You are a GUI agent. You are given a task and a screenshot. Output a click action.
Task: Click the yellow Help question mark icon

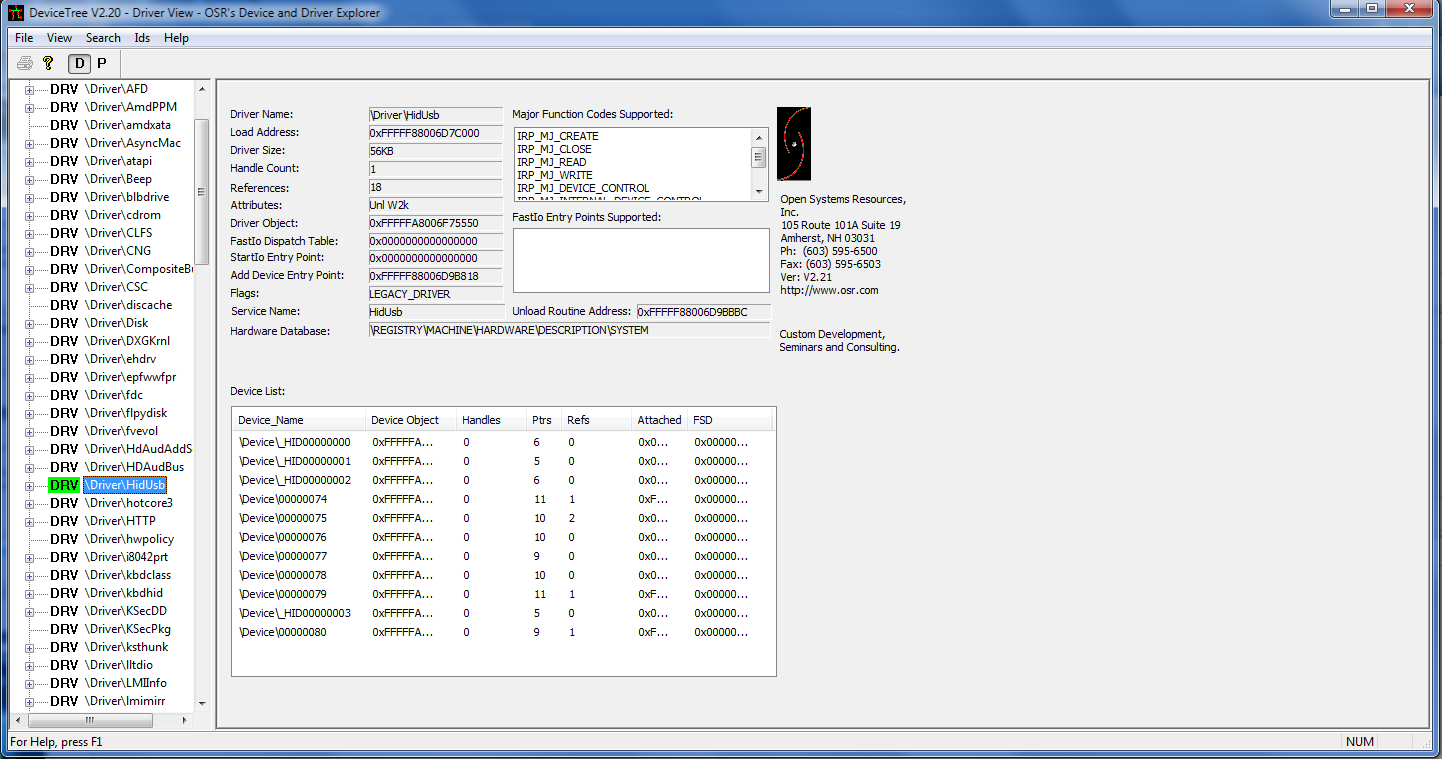[x=48, y=63]
